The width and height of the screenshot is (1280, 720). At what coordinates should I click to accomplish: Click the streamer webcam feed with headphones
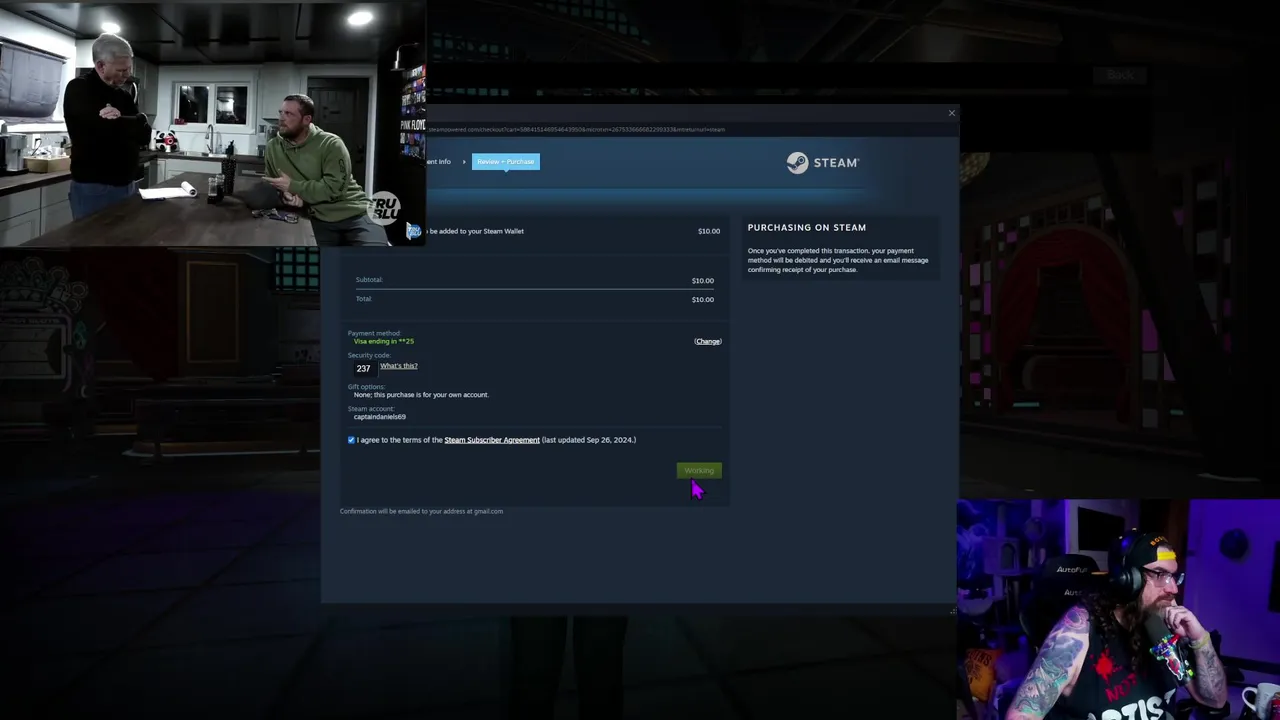[1118, 610]
